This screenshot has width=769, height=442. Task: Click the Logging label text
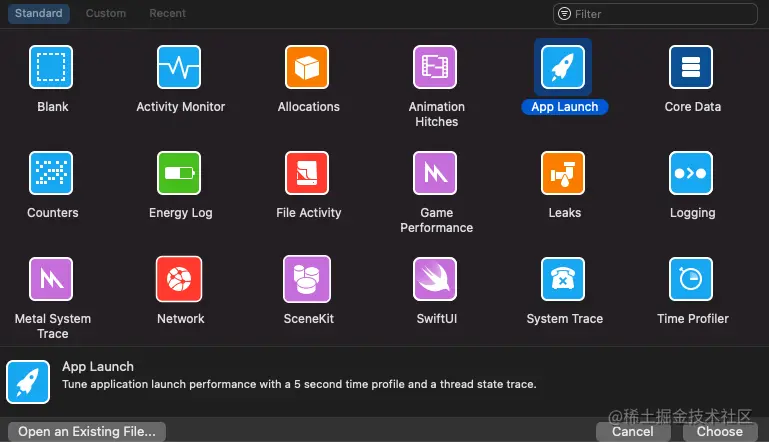click(x=692, y=213)
